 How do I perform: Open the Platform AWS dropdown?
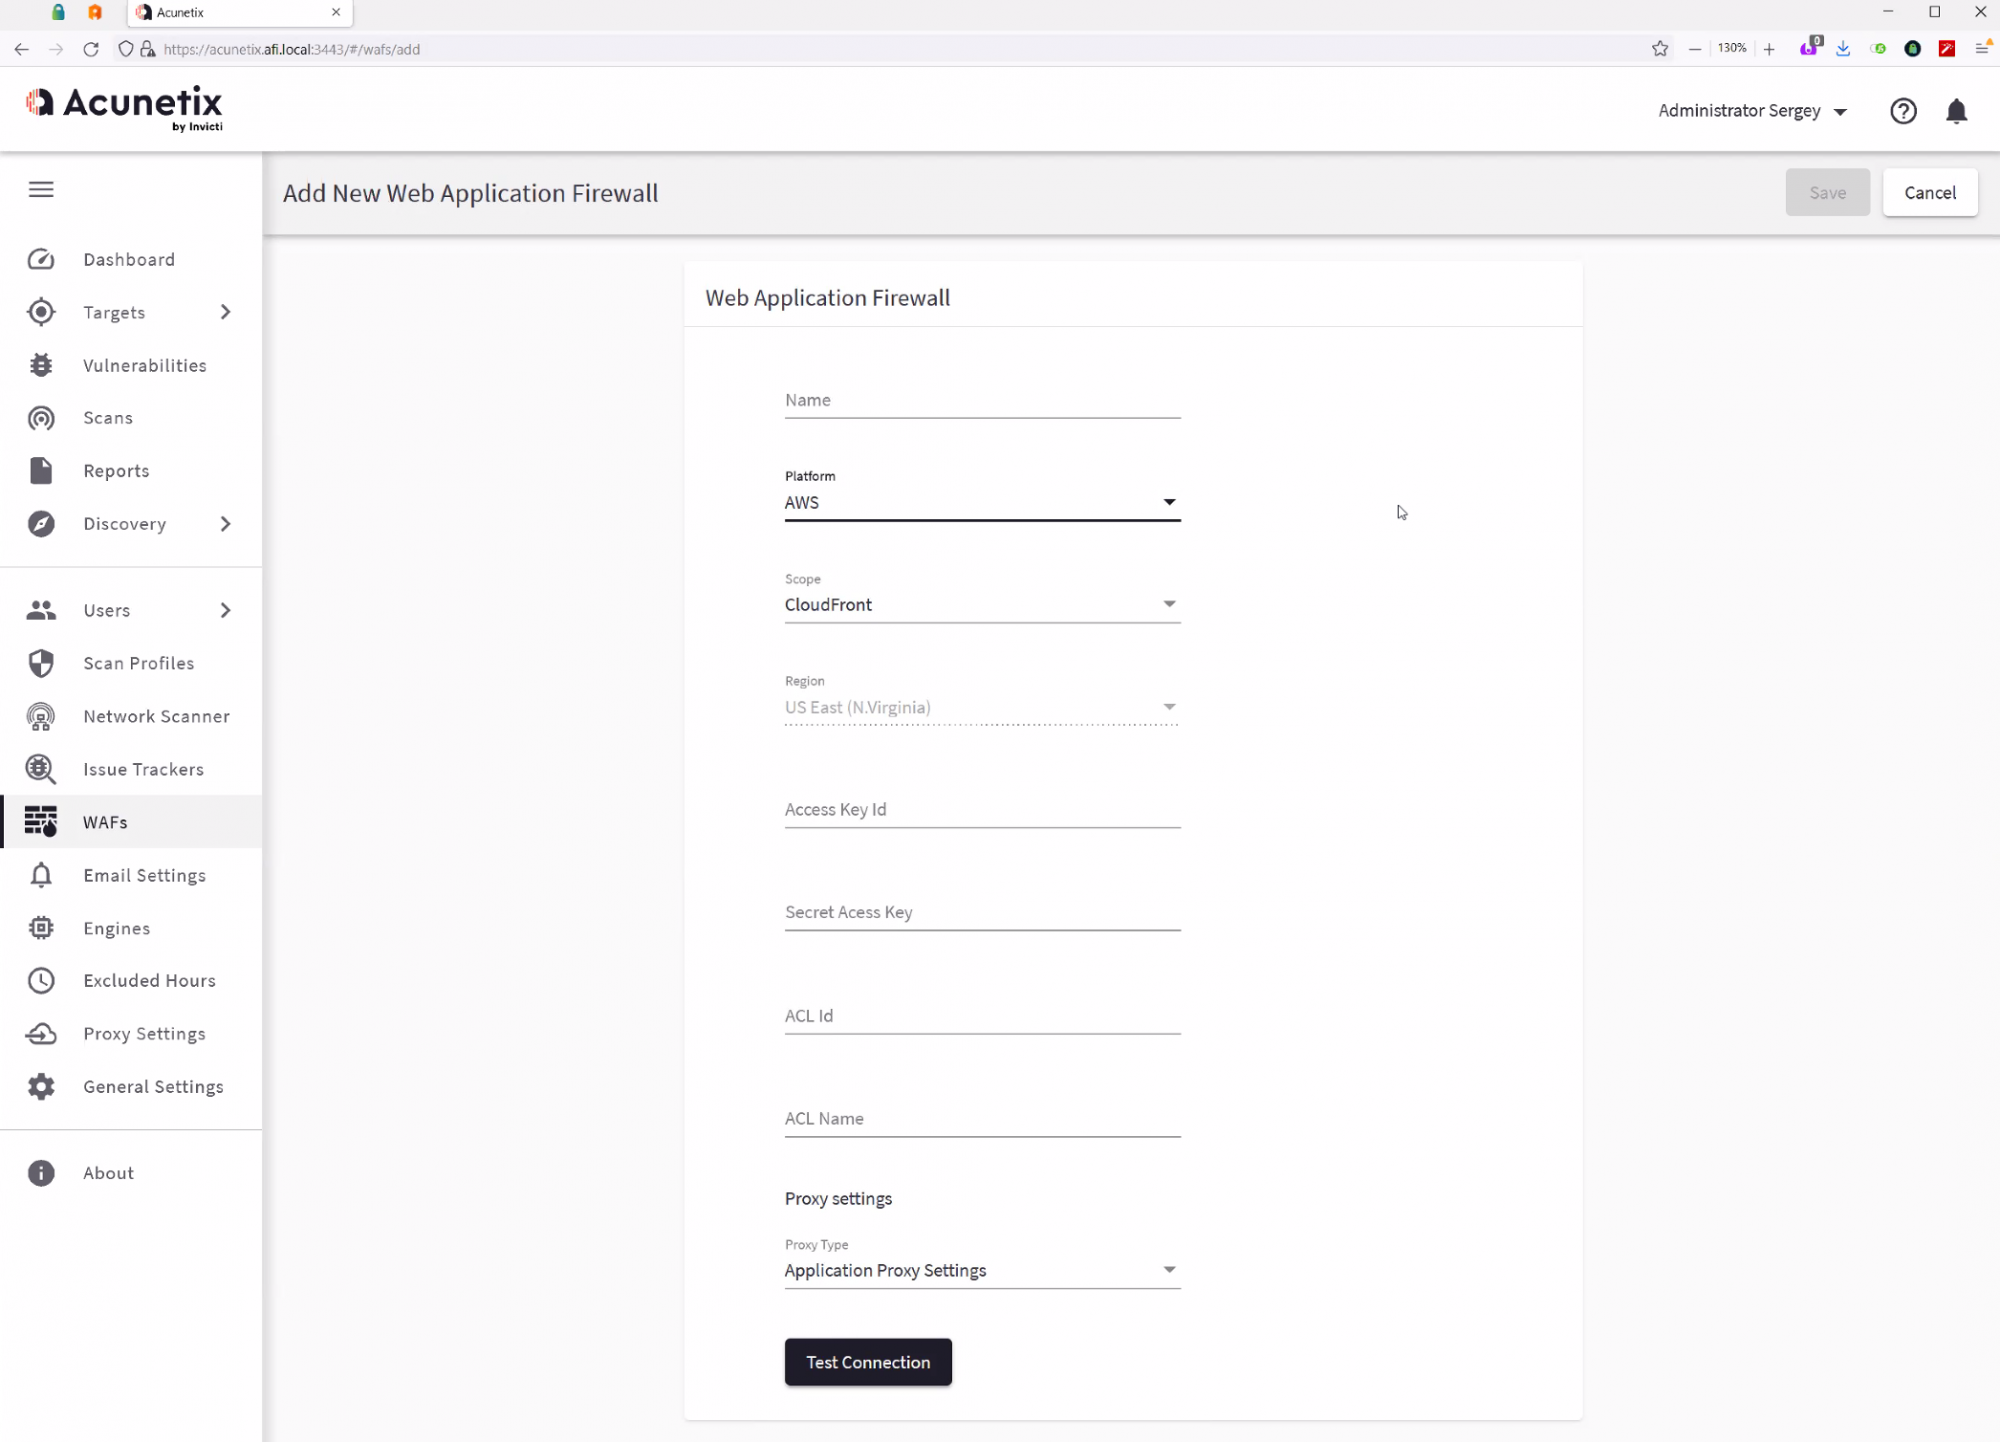[981, 502]
